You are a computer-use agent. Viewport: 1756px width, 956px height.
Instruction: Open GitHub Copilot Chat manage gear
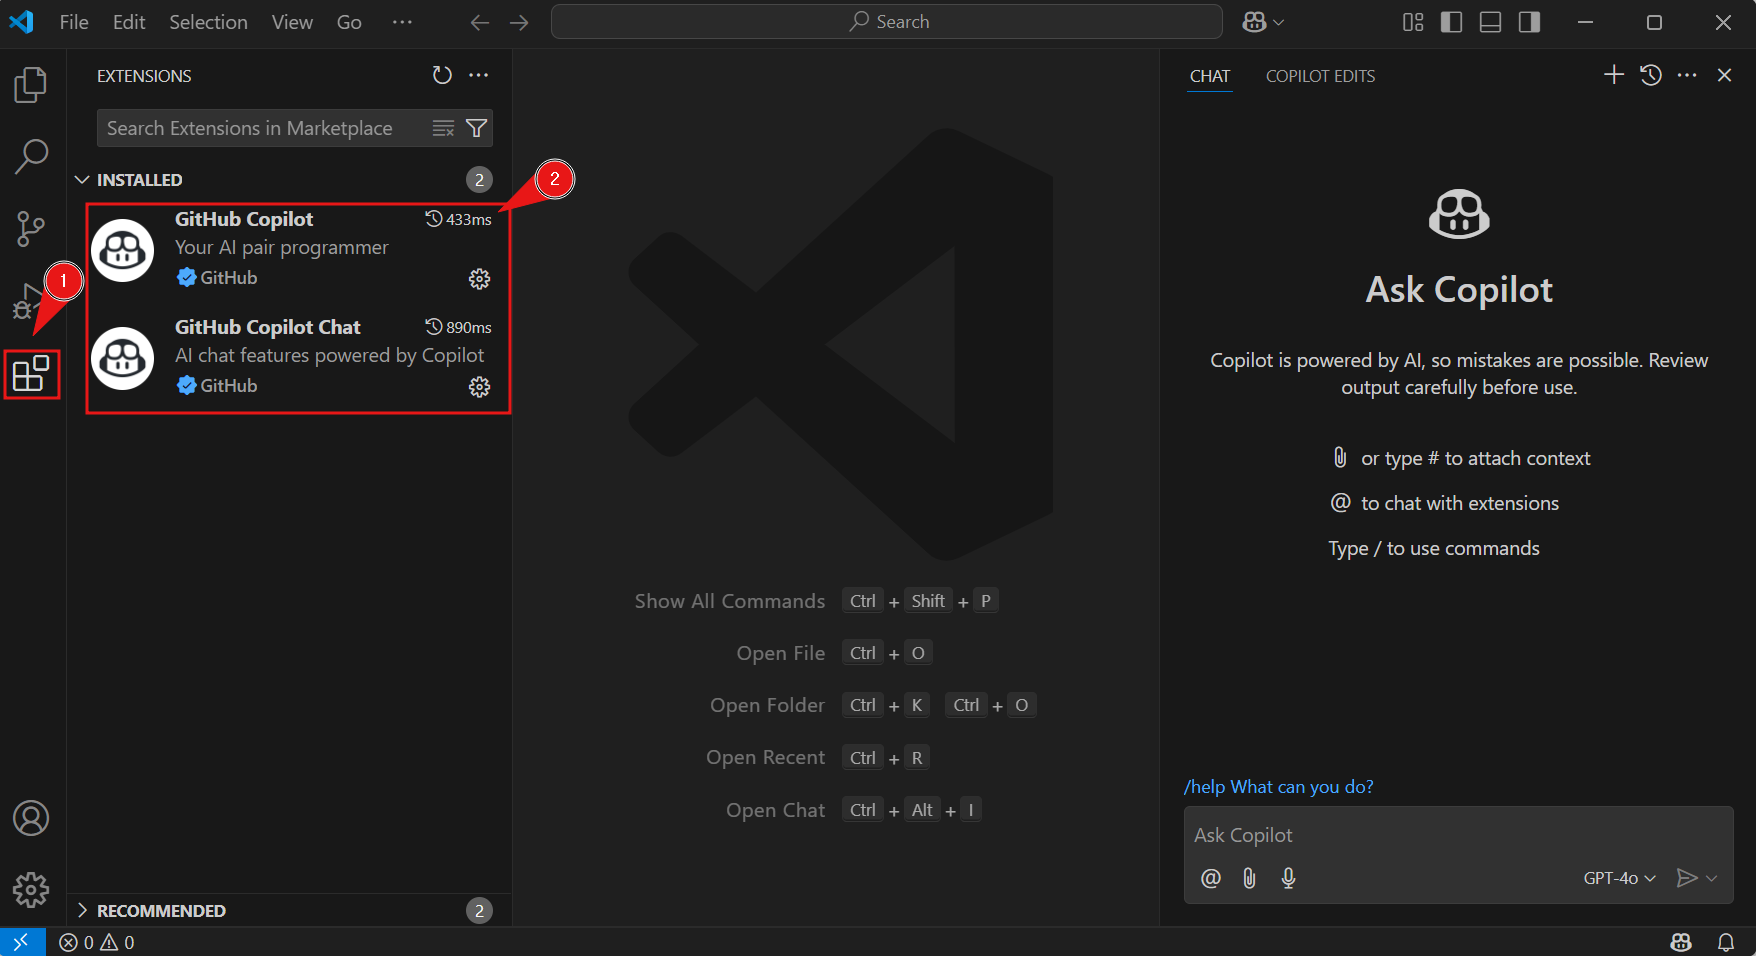coord(480,387)
